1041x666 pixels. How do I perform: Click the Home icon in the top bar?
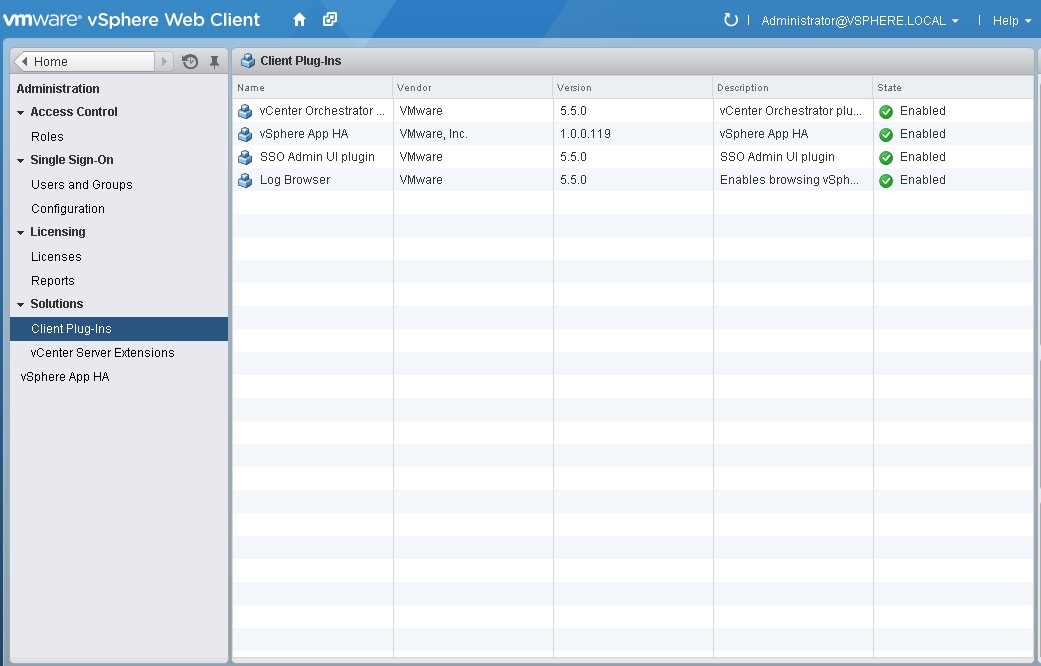(298, 19)
